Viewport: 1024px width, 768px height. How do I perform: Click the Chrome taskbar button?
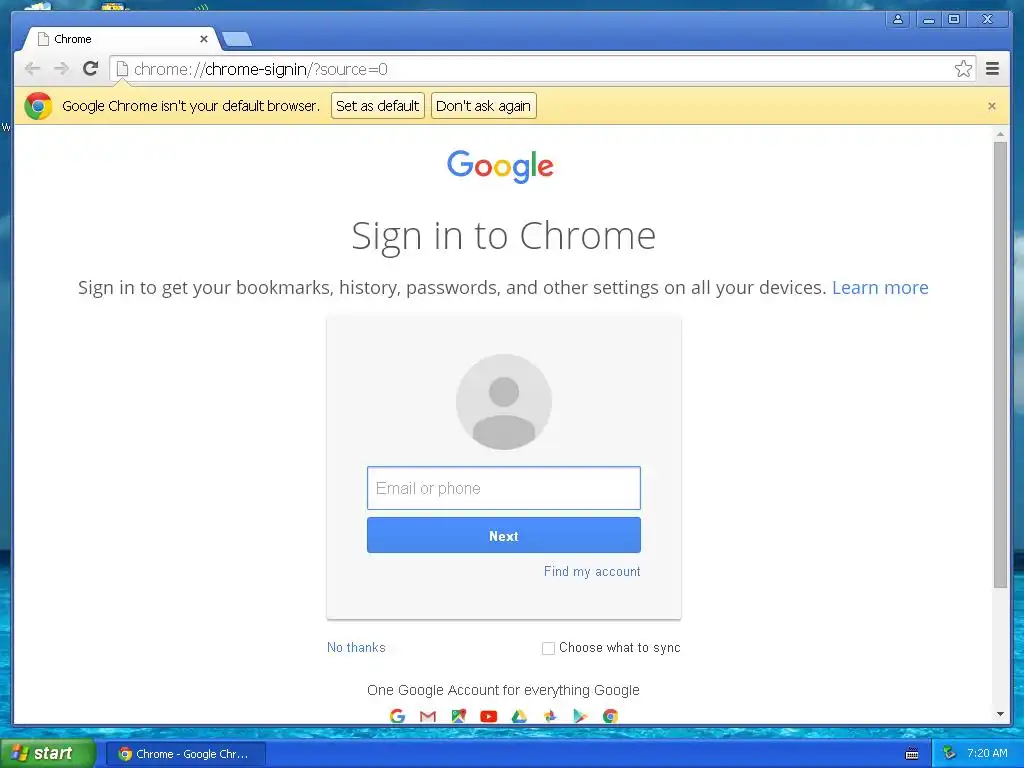[186, 754]
